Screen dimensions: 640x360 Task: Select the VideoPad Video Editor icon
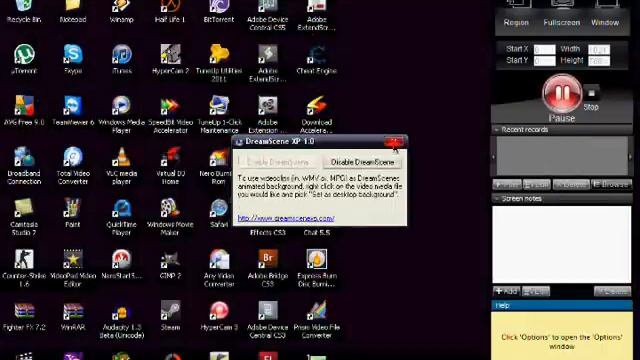point(73,268)
